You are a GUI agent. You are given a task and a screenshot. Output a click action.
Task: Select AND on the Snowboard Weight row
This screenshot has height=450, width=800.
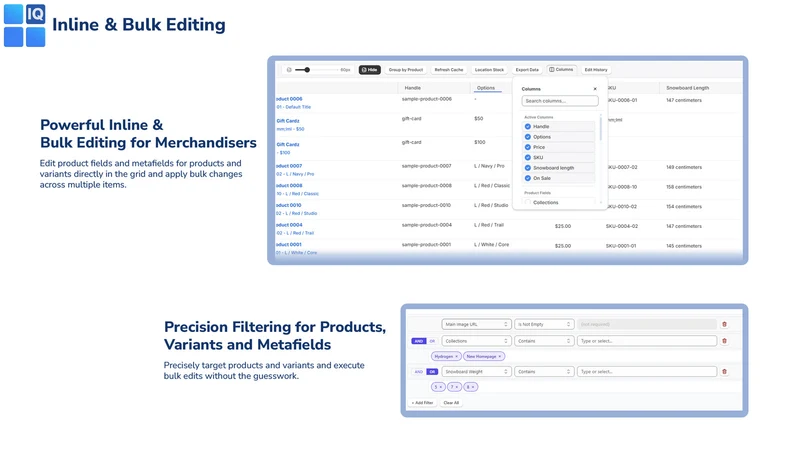[x=418, y=371]
